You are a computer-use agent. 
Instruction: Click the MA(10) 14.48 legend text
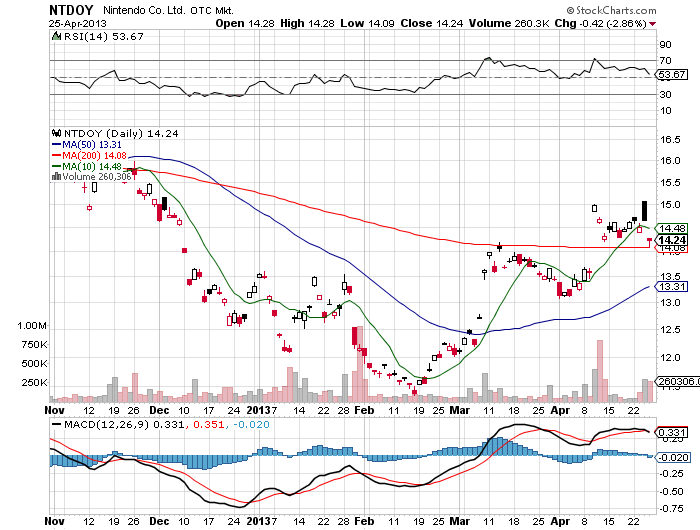(x=92, y=166)
